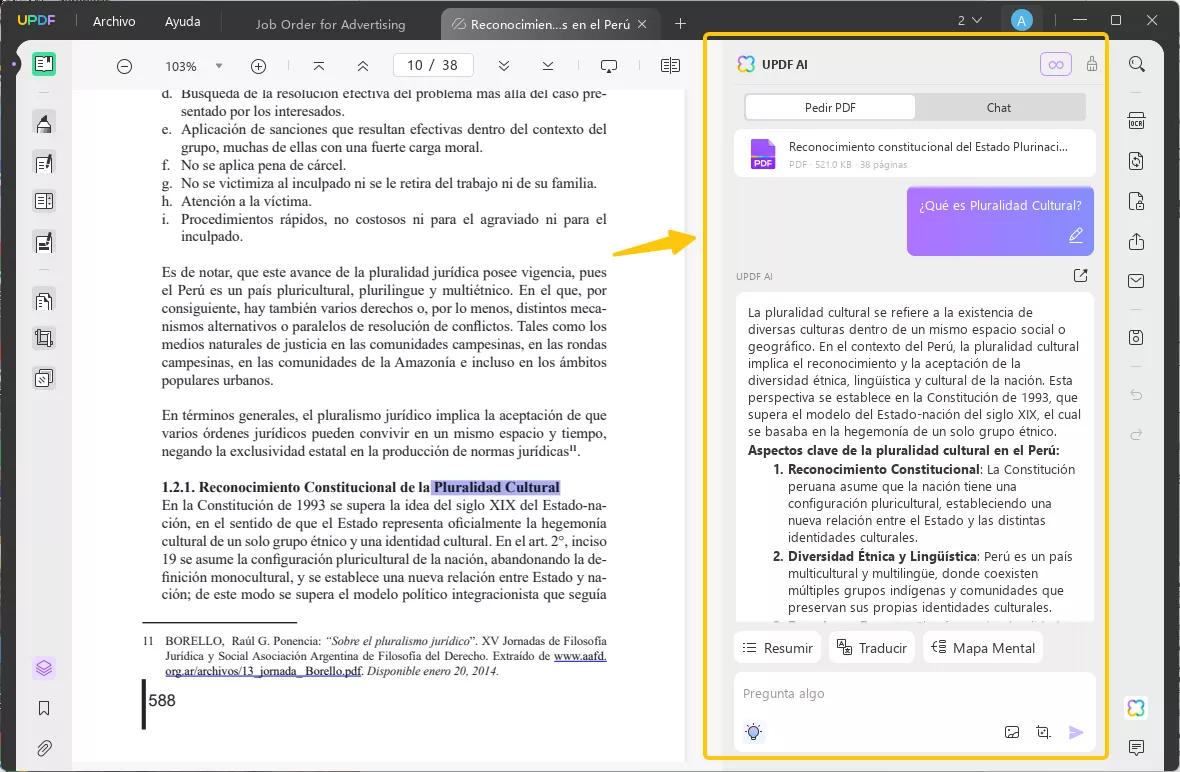Open the Form preparation tool
Viewport: 1180px width, 772px height.
[x=44, y=201]
